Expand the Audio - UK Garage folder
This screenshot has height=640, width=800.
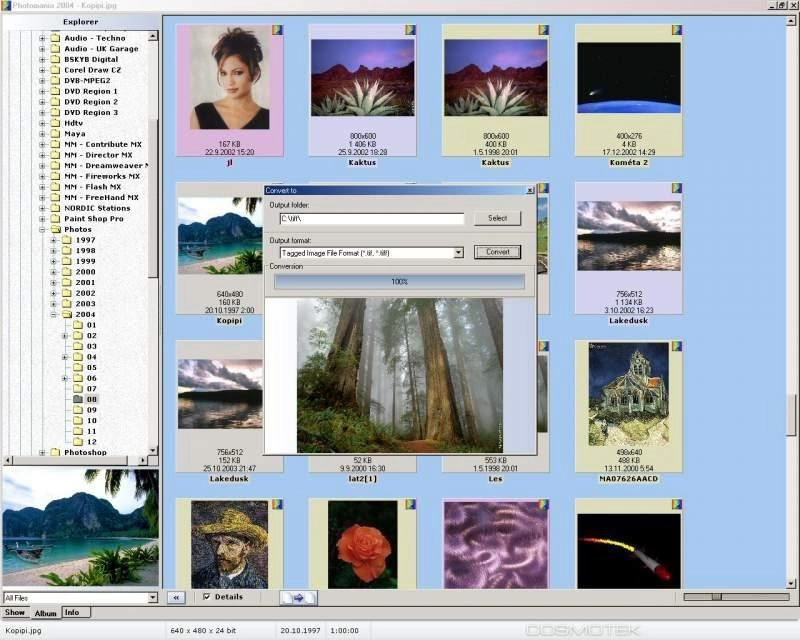42,49
